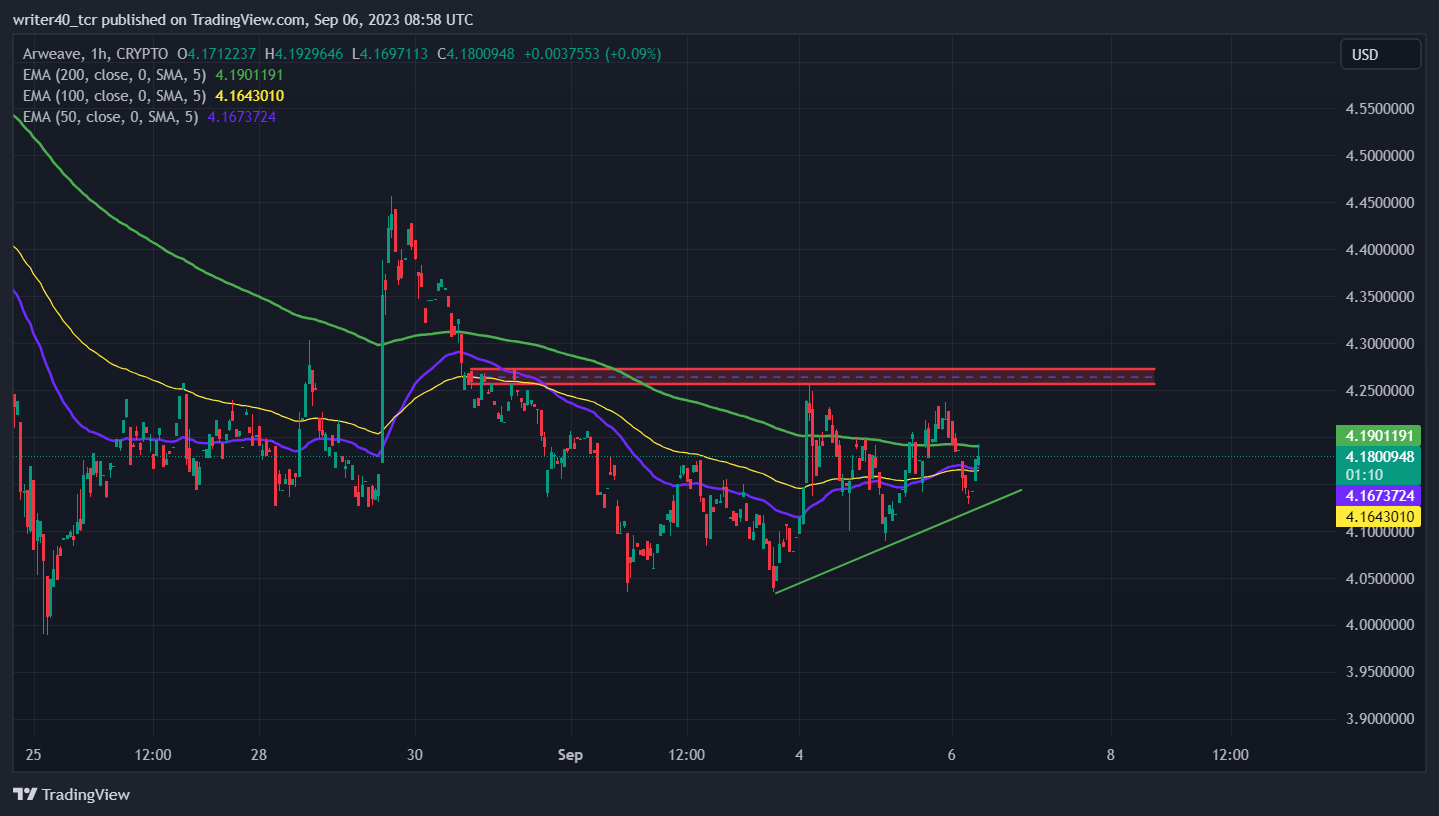Select the EMA 50 indicator legend
1439x816 pixels.
[149, 117]
